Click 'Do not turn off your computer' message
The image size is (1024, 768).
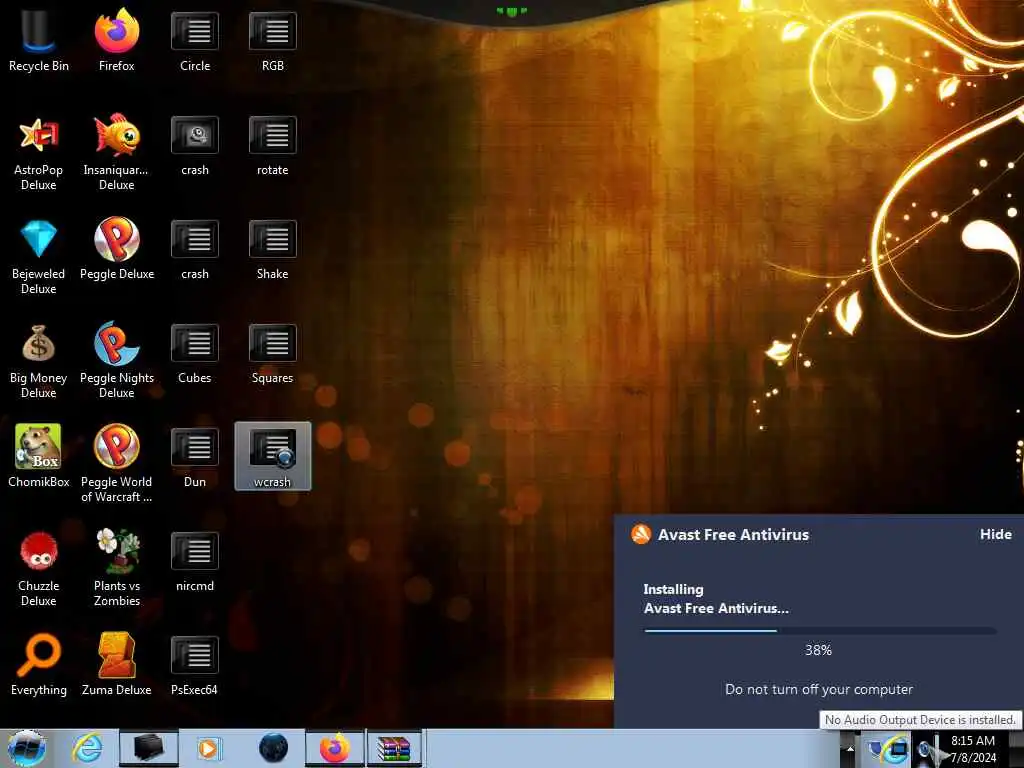[x=819, y=690]
